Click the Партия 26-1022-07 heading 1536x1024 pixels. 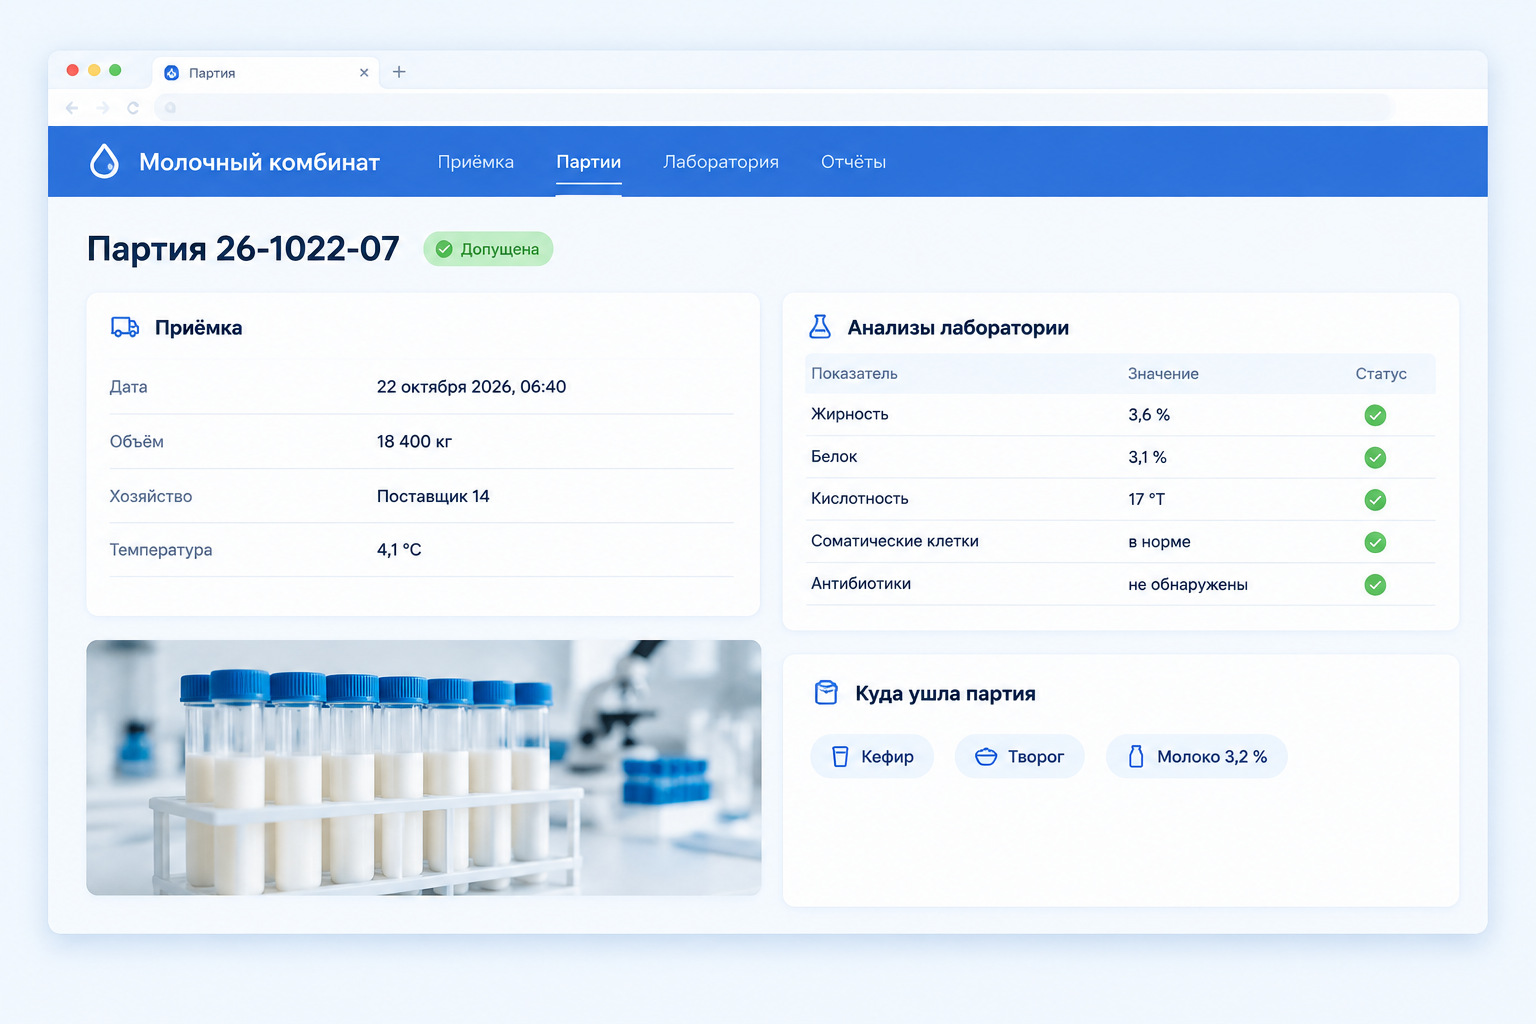coord(243,248)
